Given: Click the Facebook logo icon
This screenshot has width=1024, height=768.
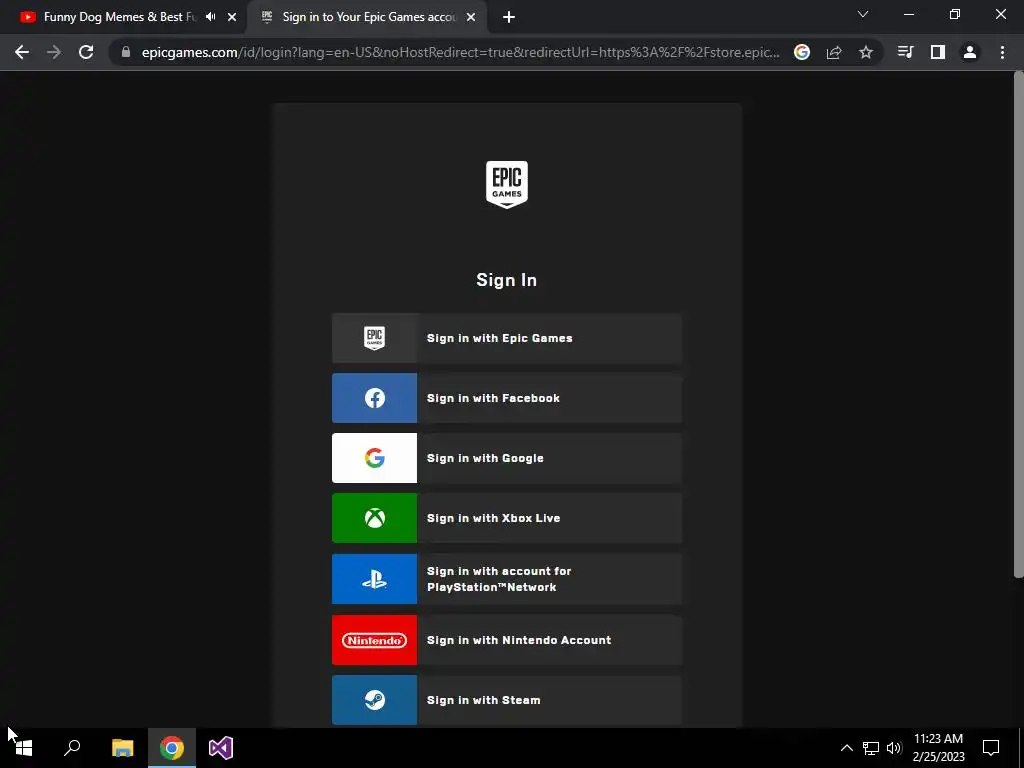Looking at the screenshot, I should tap(374, 398).
